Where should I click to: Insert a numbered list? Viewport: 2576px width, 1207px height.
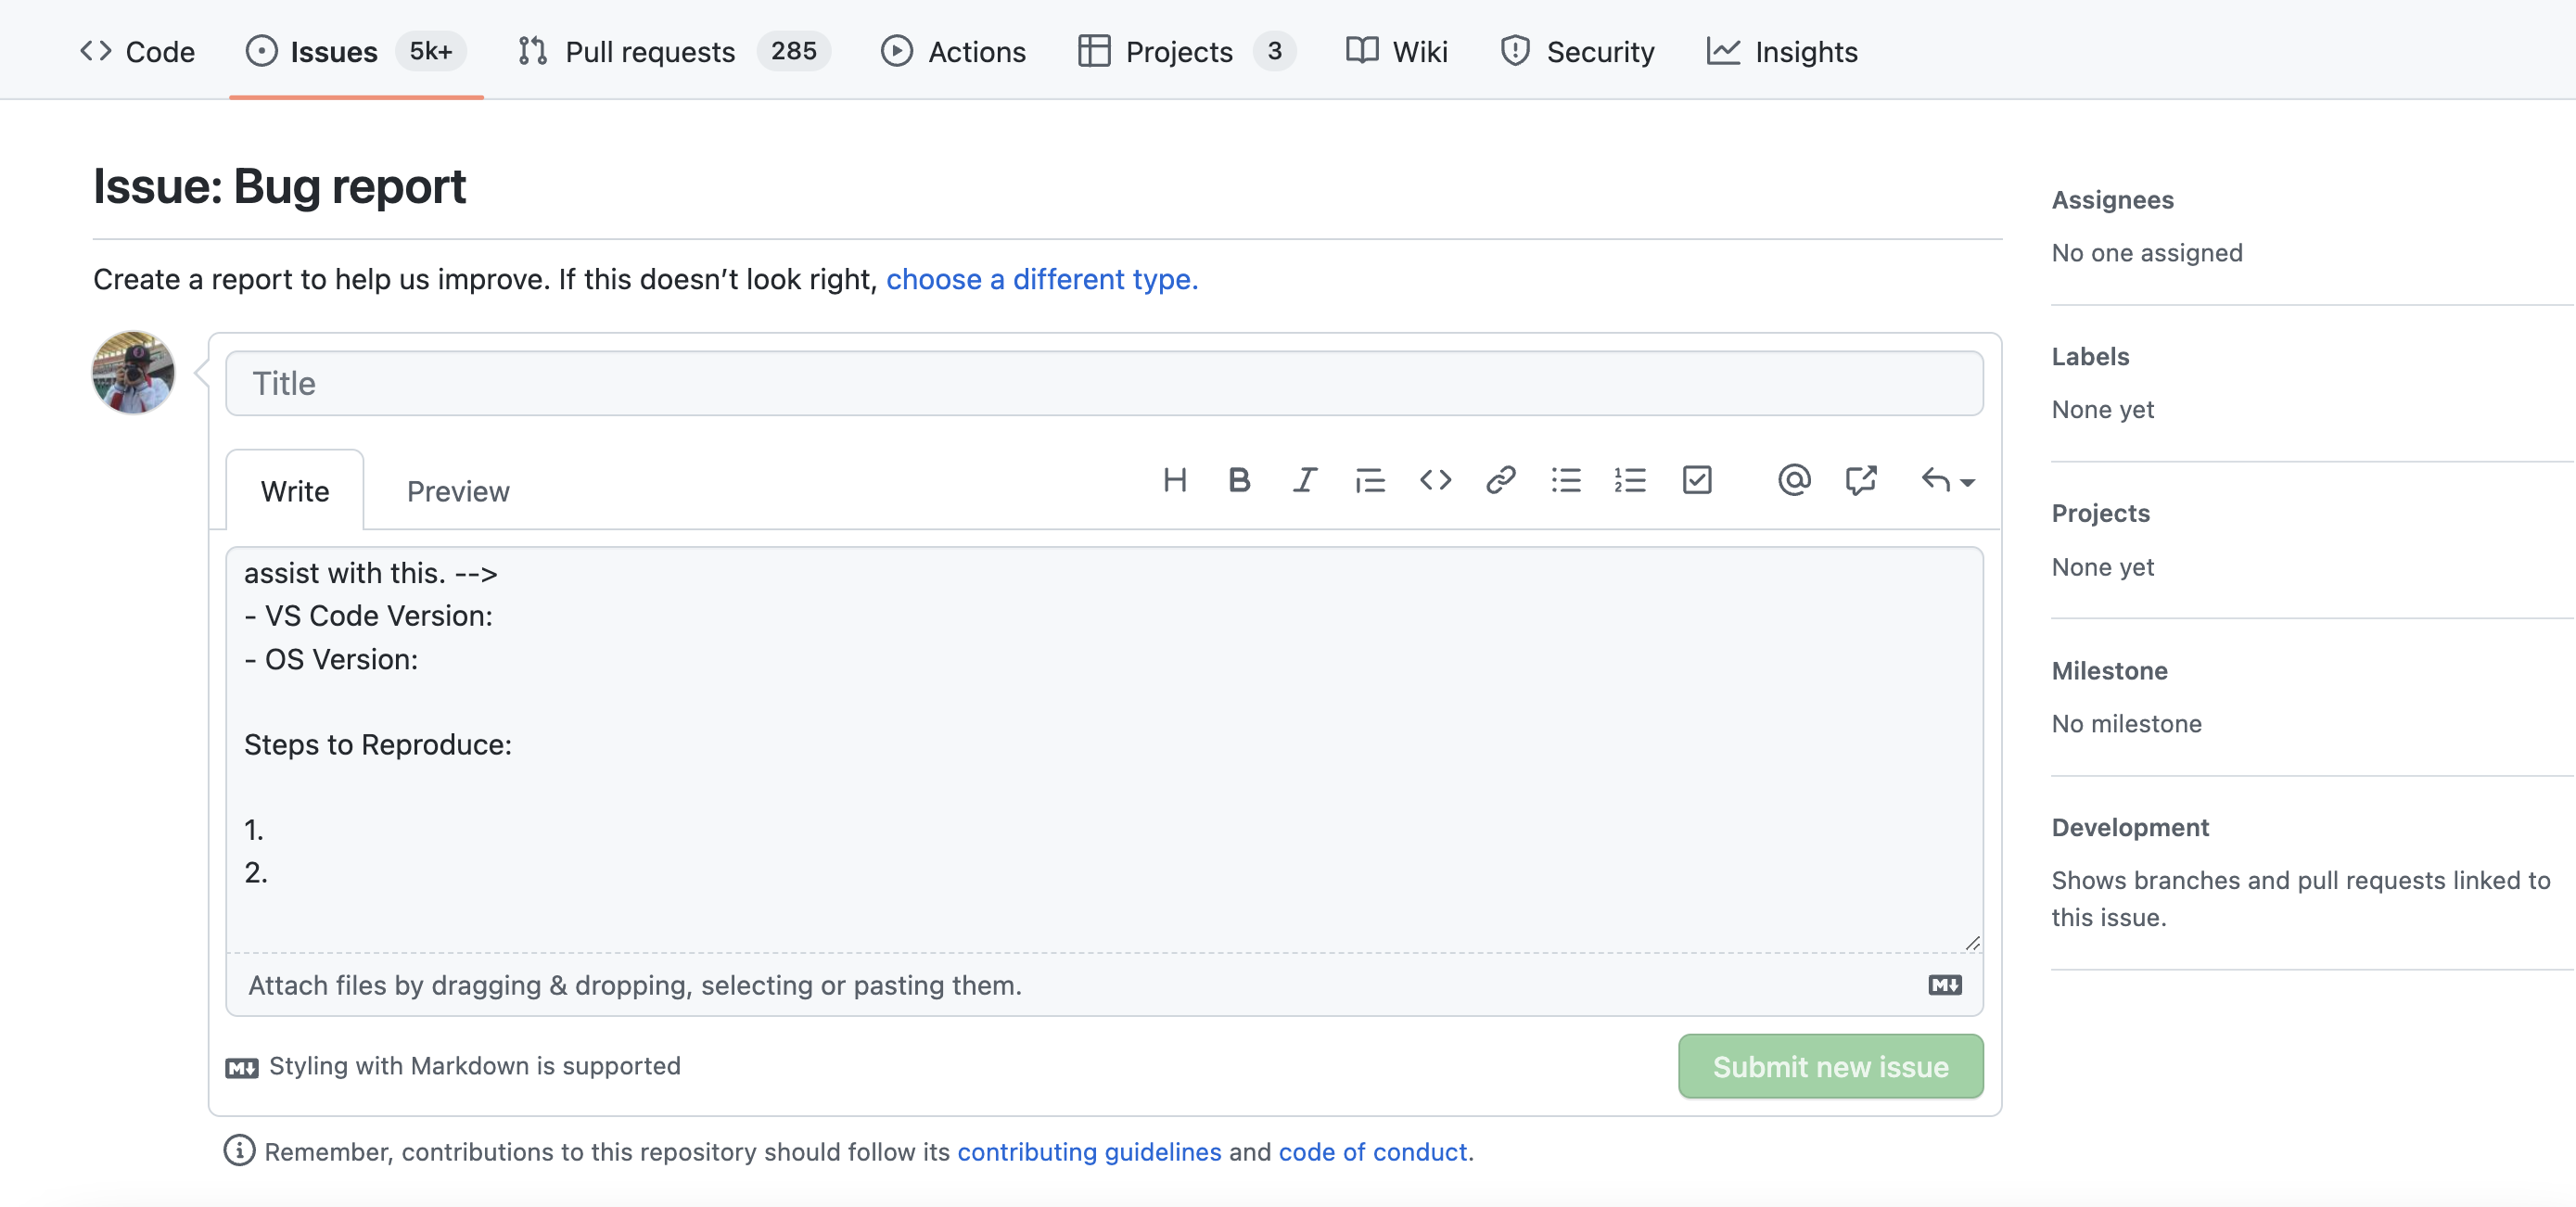pyautogui.click(x=1630, y=481)
